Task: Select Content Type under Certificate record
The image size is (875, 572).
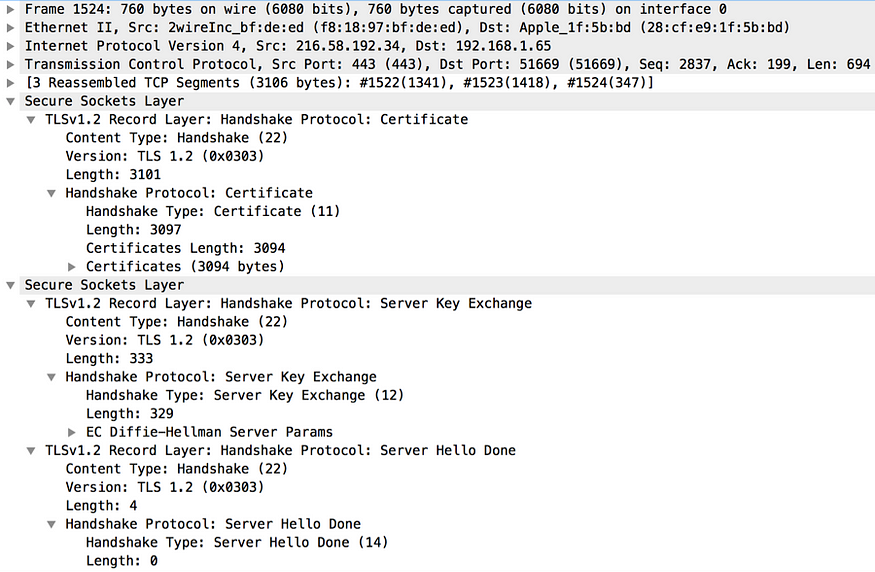Action: coord(176,138)
